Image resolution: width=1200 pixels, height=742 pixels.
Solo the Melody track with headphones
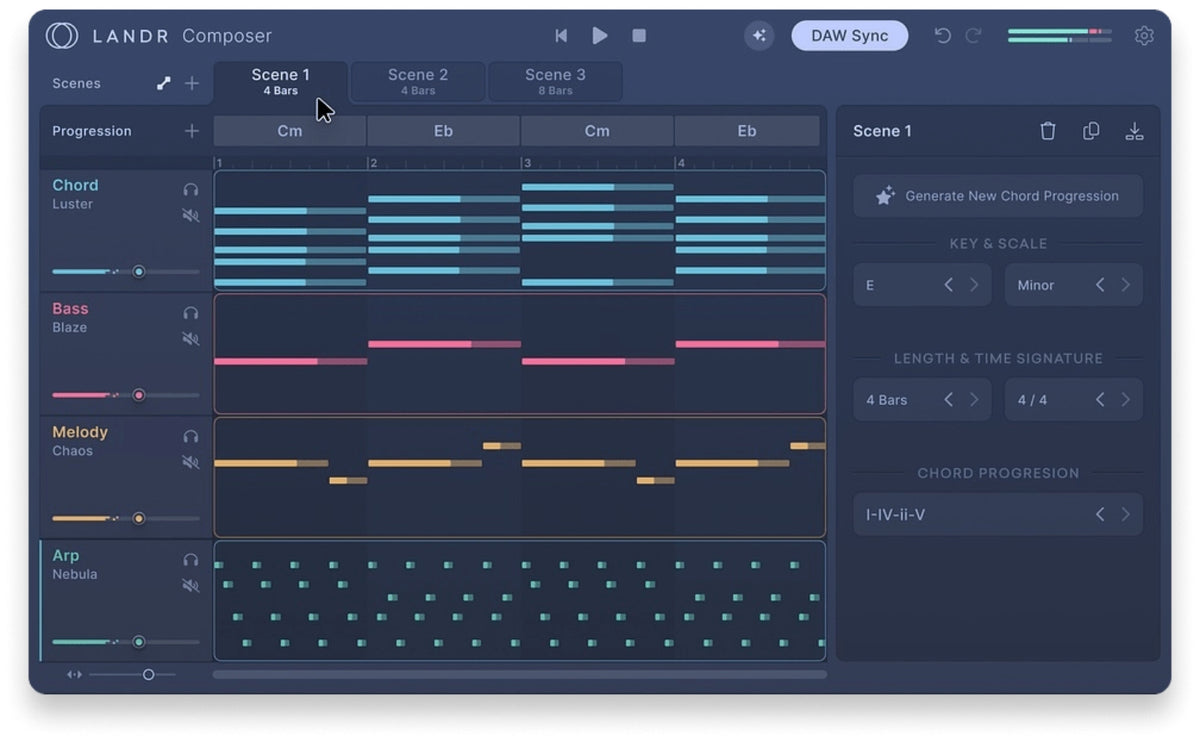tap(191, 436)
